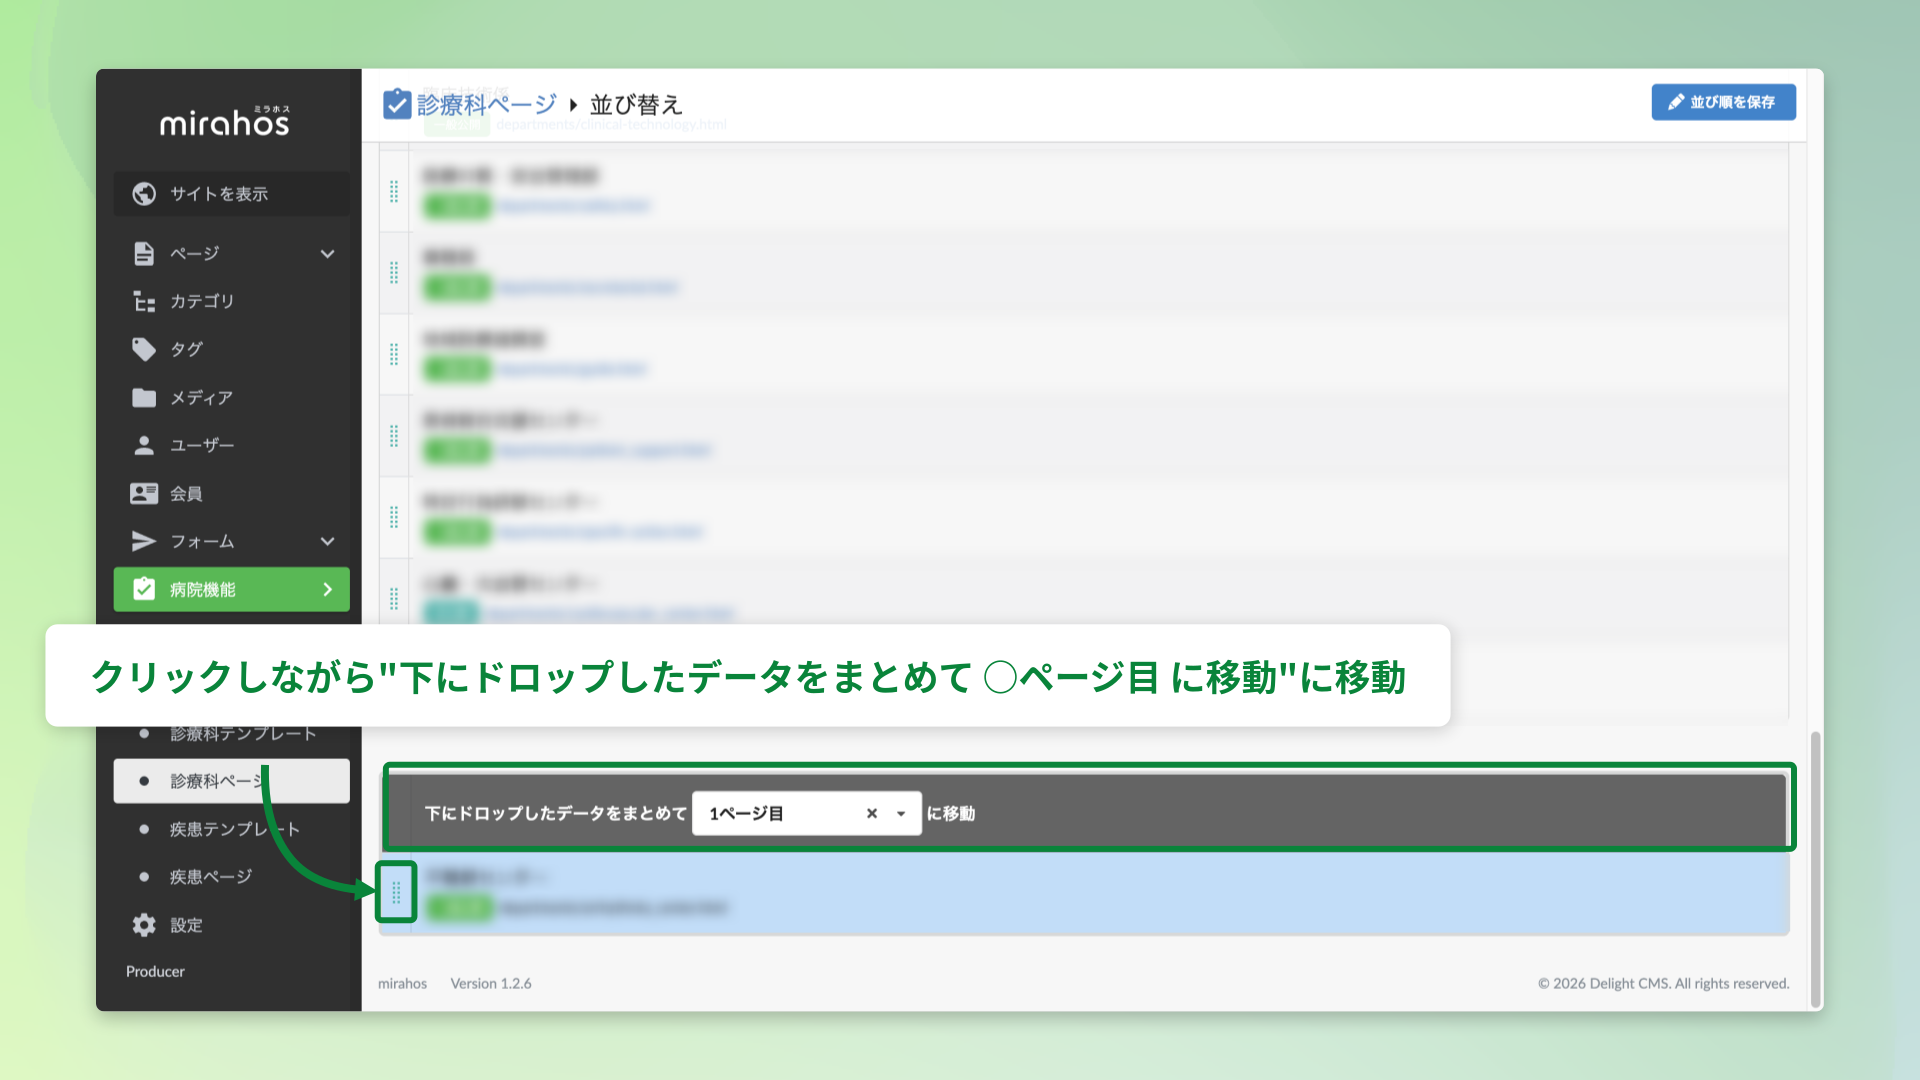The height and width of the screenshot is (1080, 1920).
Task: Click the ページ document icon in sidebar
Action: click(144, 253)
